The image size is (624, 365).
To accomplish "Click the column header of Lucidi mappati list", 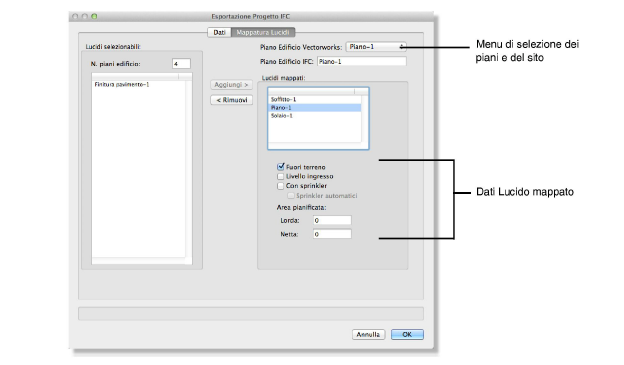I will [318, 92].
